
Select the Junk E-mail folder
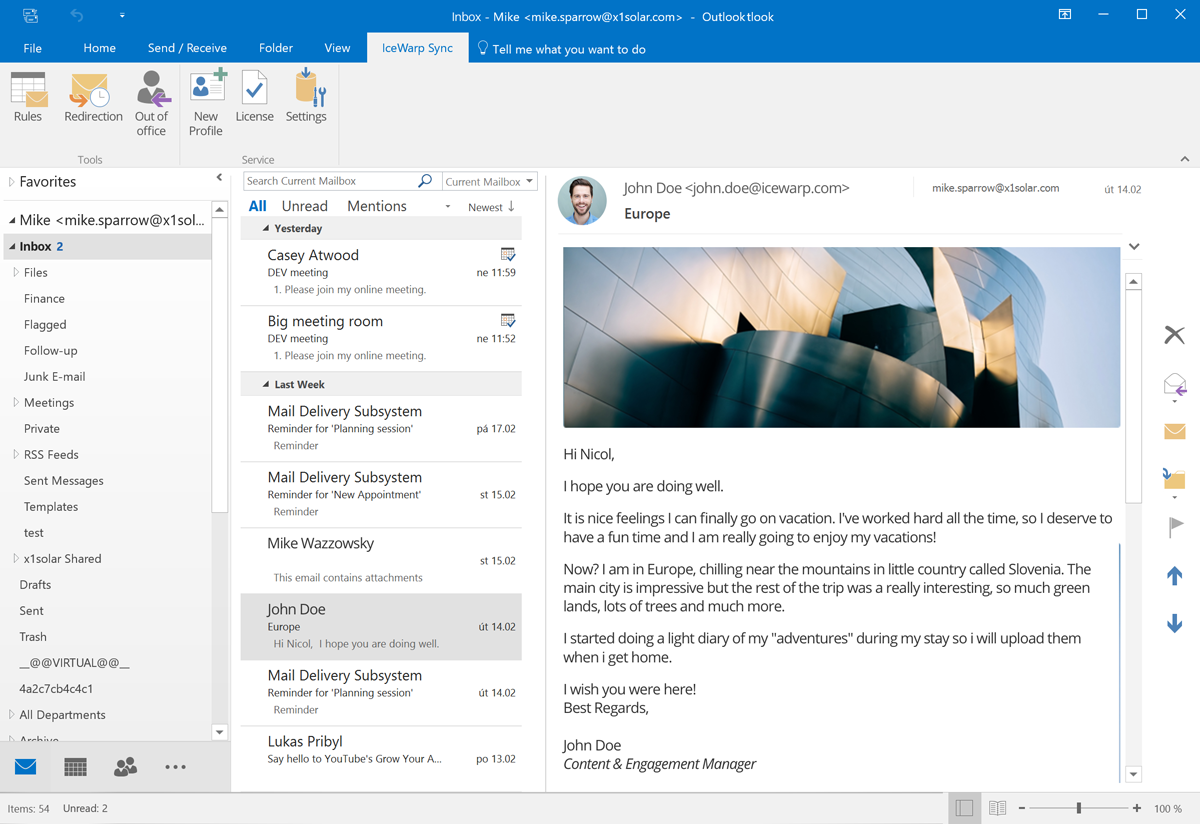pyautogui.click(x=54, y=376)
